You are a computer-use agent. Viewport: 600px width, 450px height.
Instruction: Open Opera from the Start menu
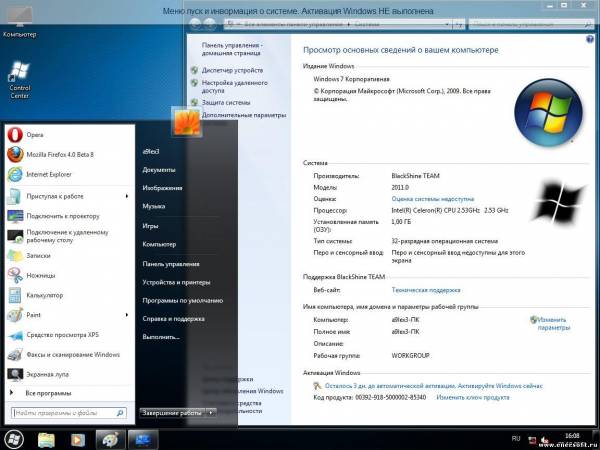[x=69, y=135]
